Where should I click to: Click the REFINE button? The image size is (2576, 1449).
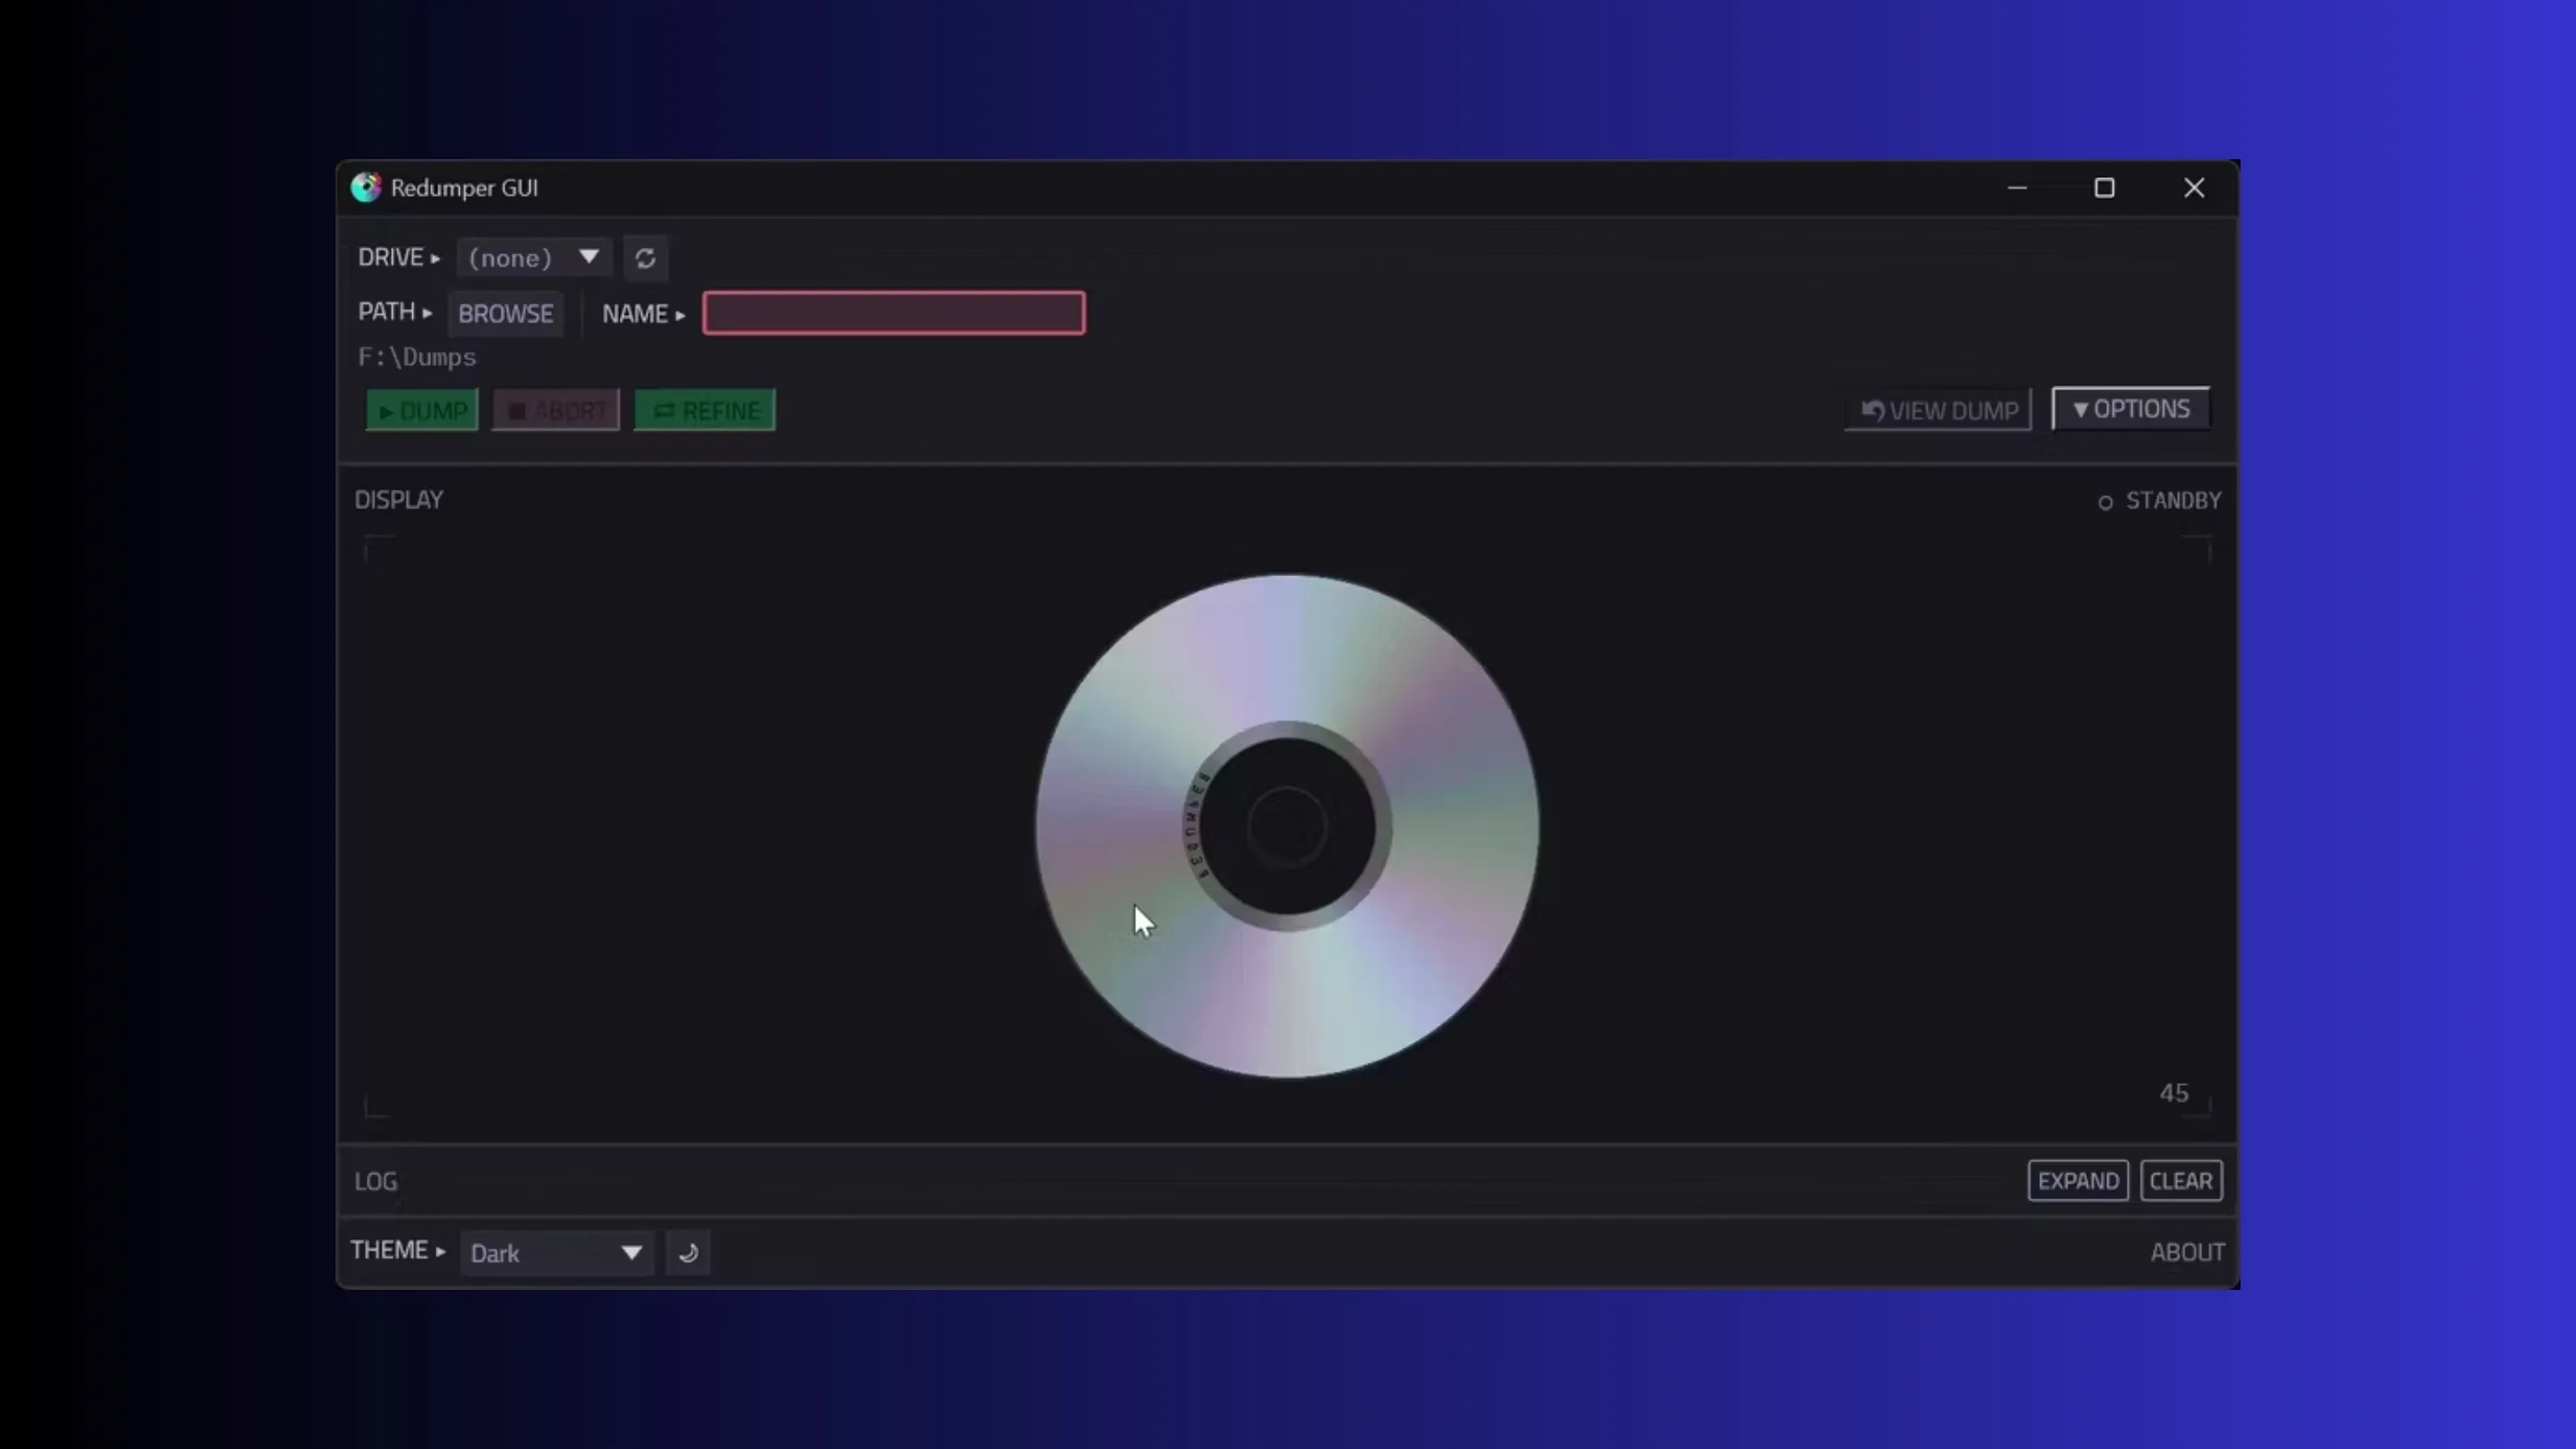(x=705, y=410)
